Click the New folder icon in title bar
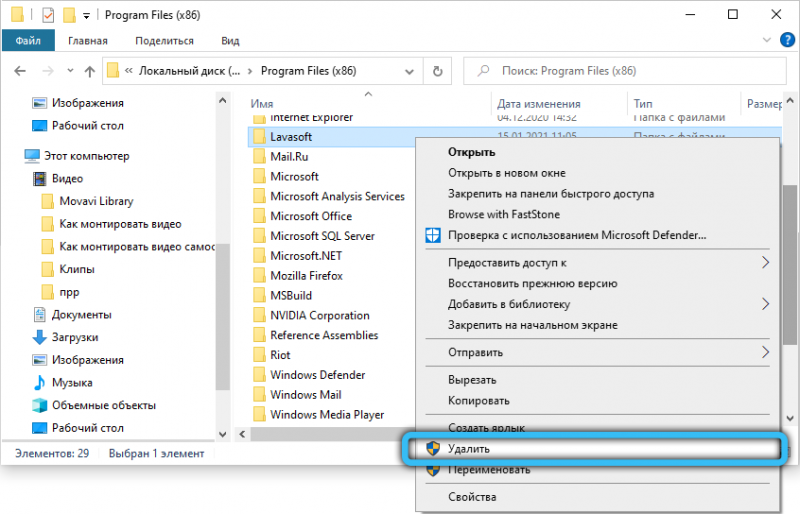 pos(69,15)
